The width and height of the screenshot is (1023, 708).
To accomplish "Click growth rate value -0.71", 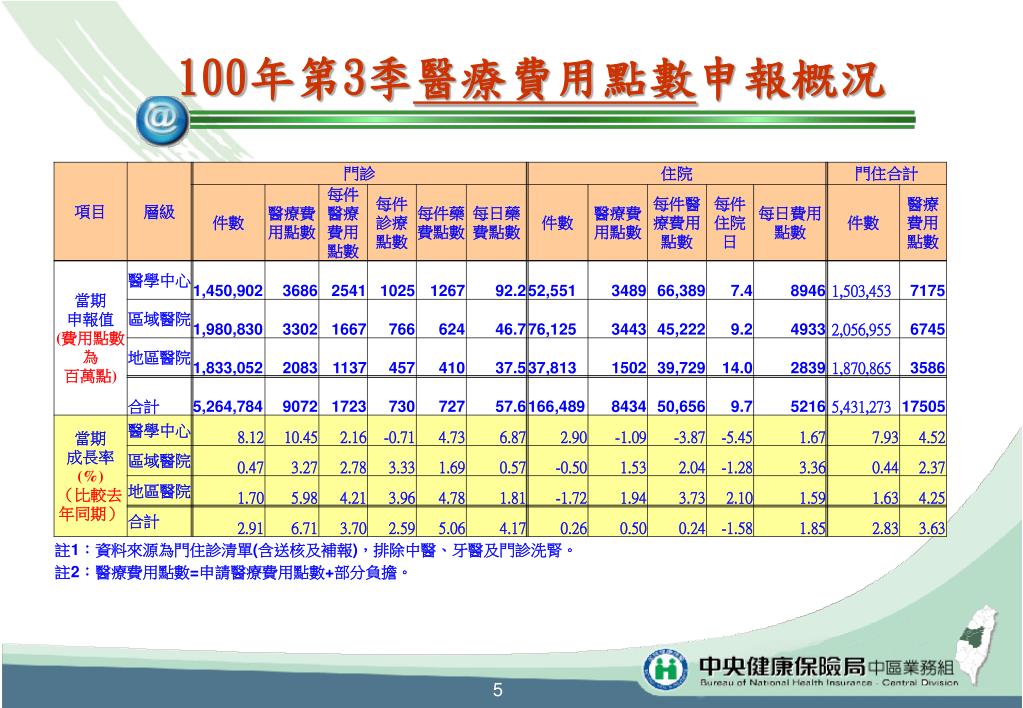I will pos(399,437).
